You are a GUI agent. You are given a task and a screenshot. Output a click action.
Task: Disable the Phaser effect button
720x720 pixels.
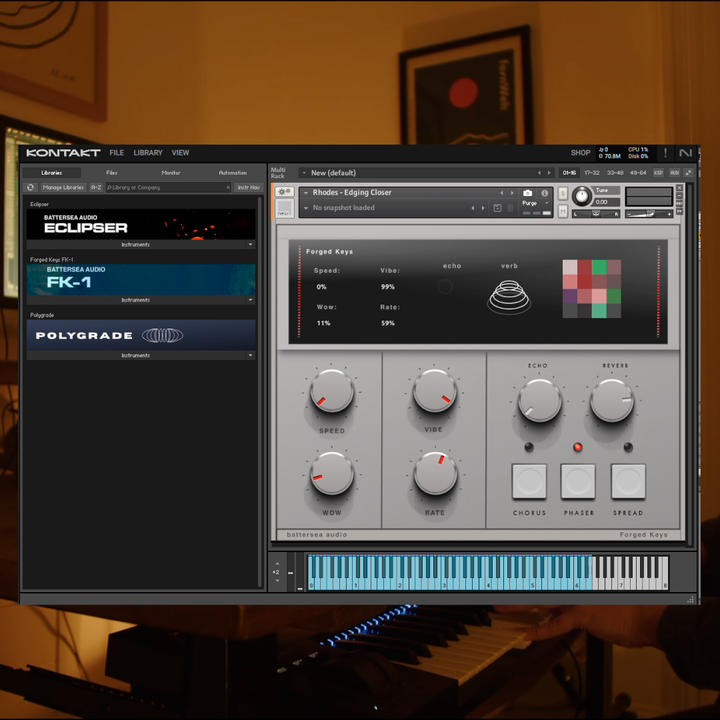[578, 481]
